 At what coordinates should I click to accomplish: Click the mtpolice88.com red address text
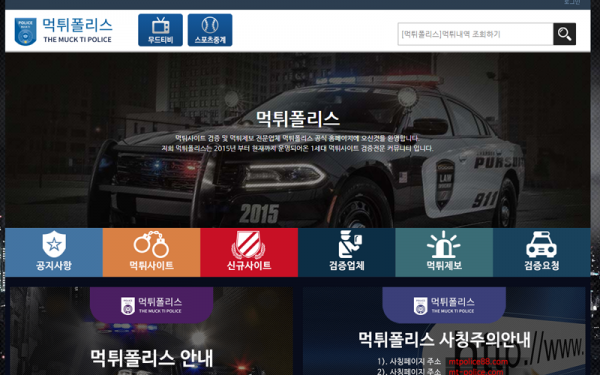tap(478, 362)
